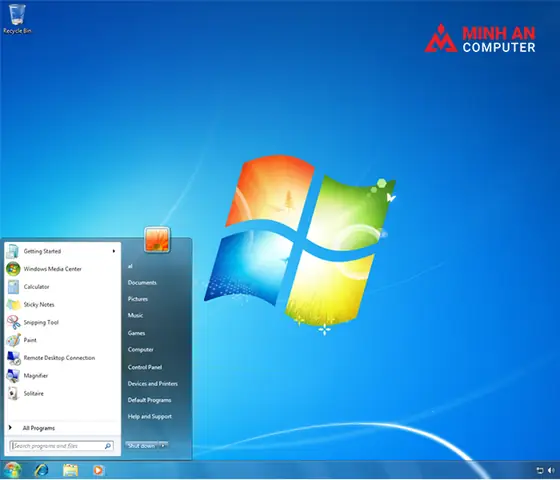Launch Internet Explorer from the taskbar
This screenshot has height=480, width=560.
click(x=41, y=470)
